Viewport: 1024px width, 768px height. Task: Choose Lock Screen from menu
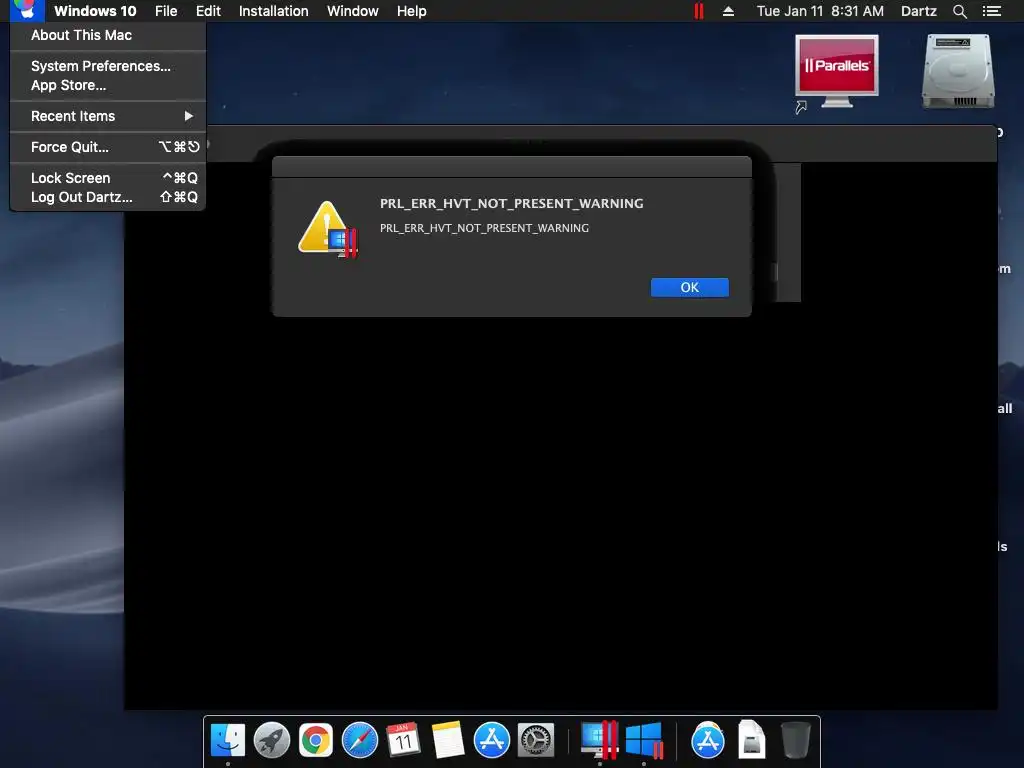pyautogui.click(x=108, y=178)
